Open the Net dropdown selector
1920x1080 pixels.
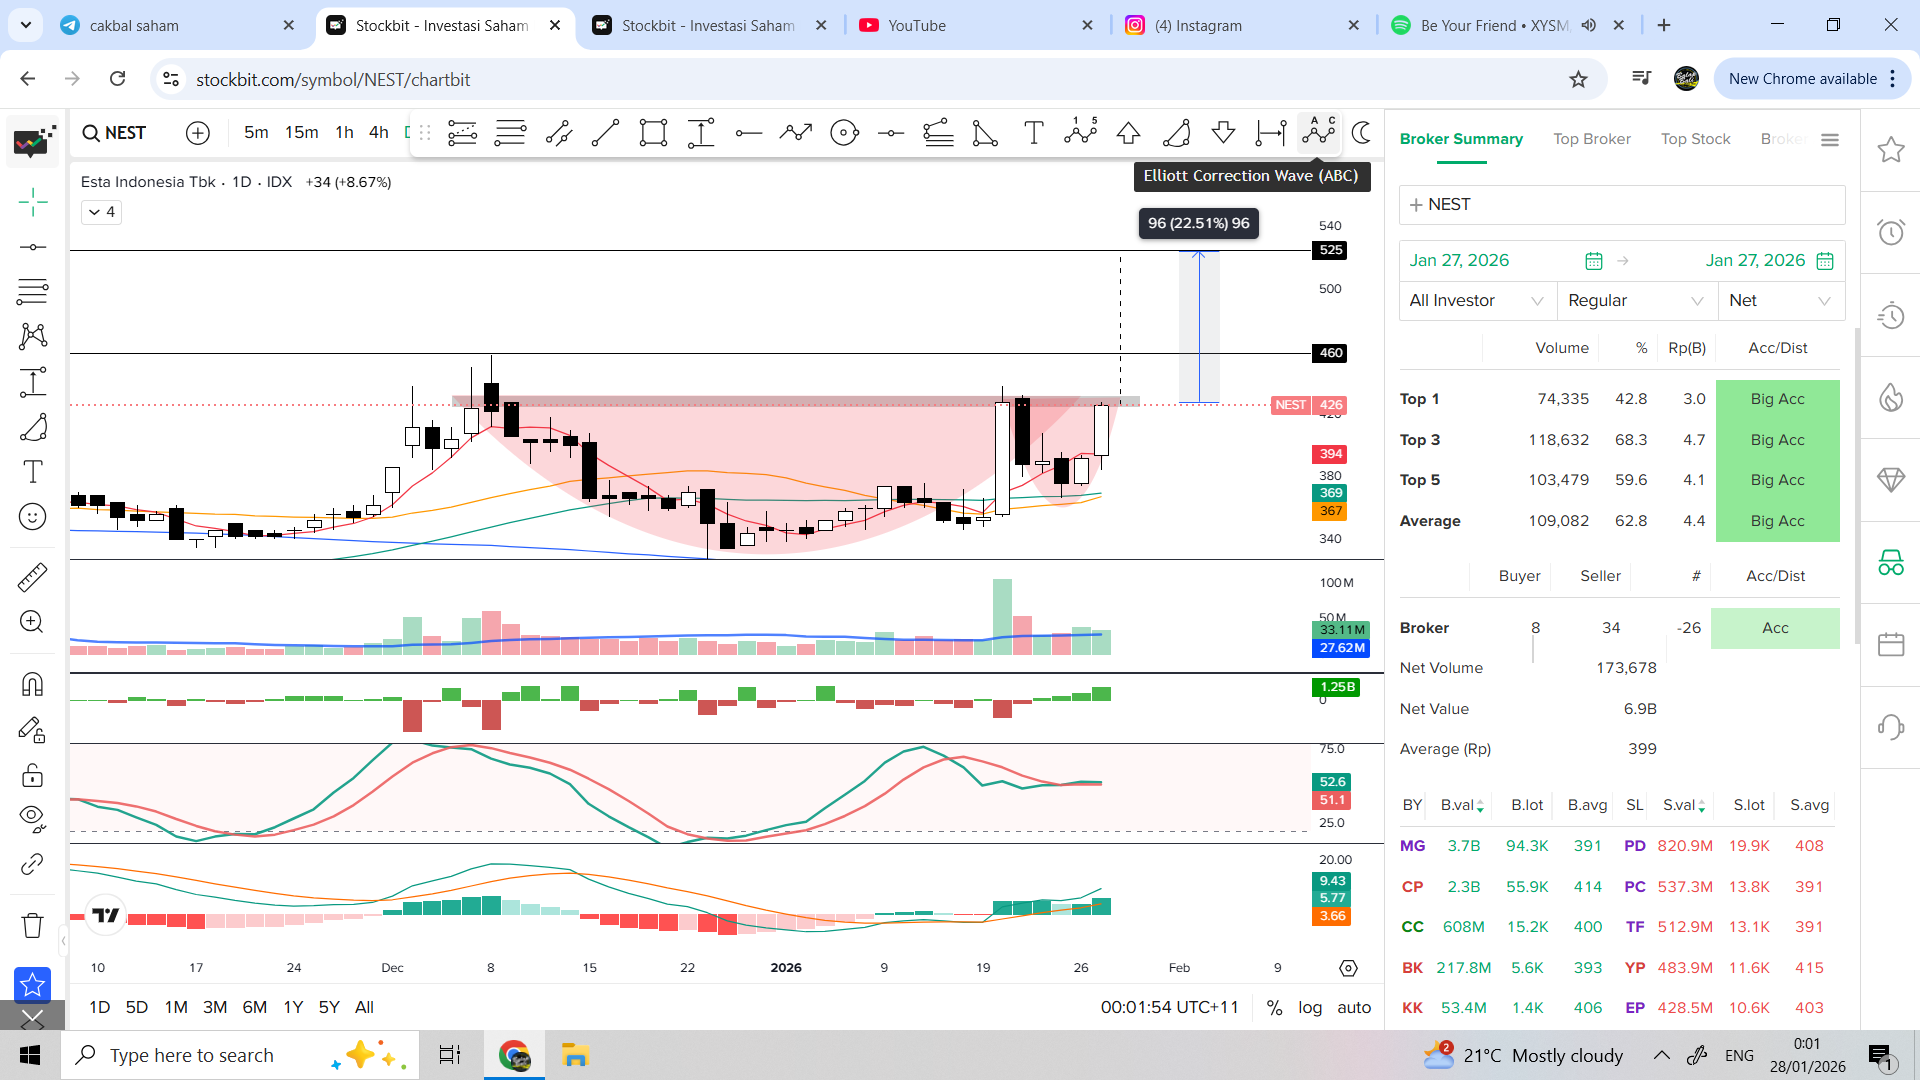point(1780,300)
